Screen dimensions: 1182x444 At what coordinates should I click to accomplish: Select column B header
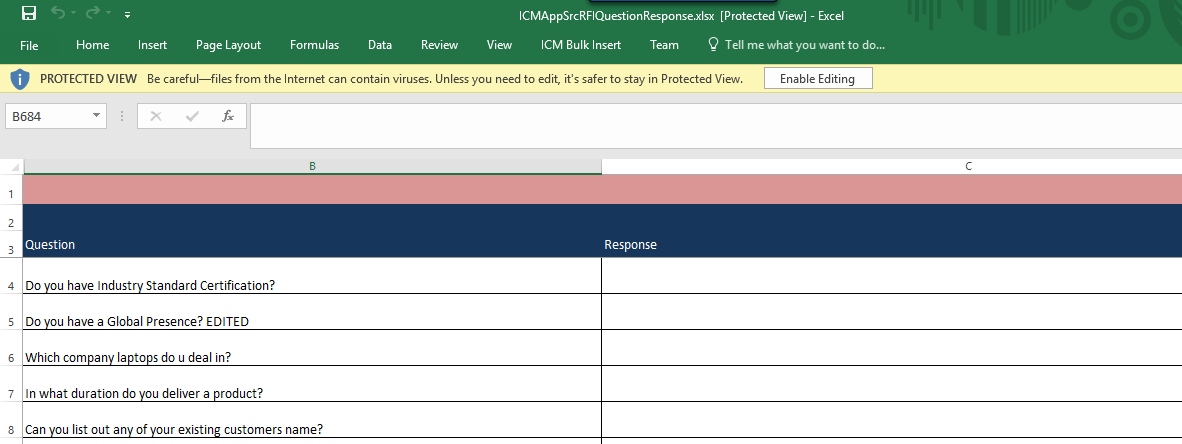coord(312,166)
